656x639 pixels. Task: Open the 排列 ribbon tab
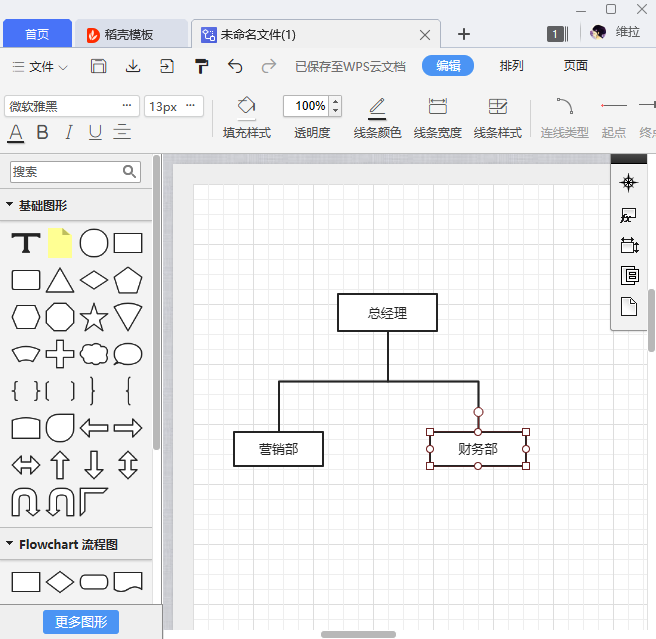pos(511,66)
